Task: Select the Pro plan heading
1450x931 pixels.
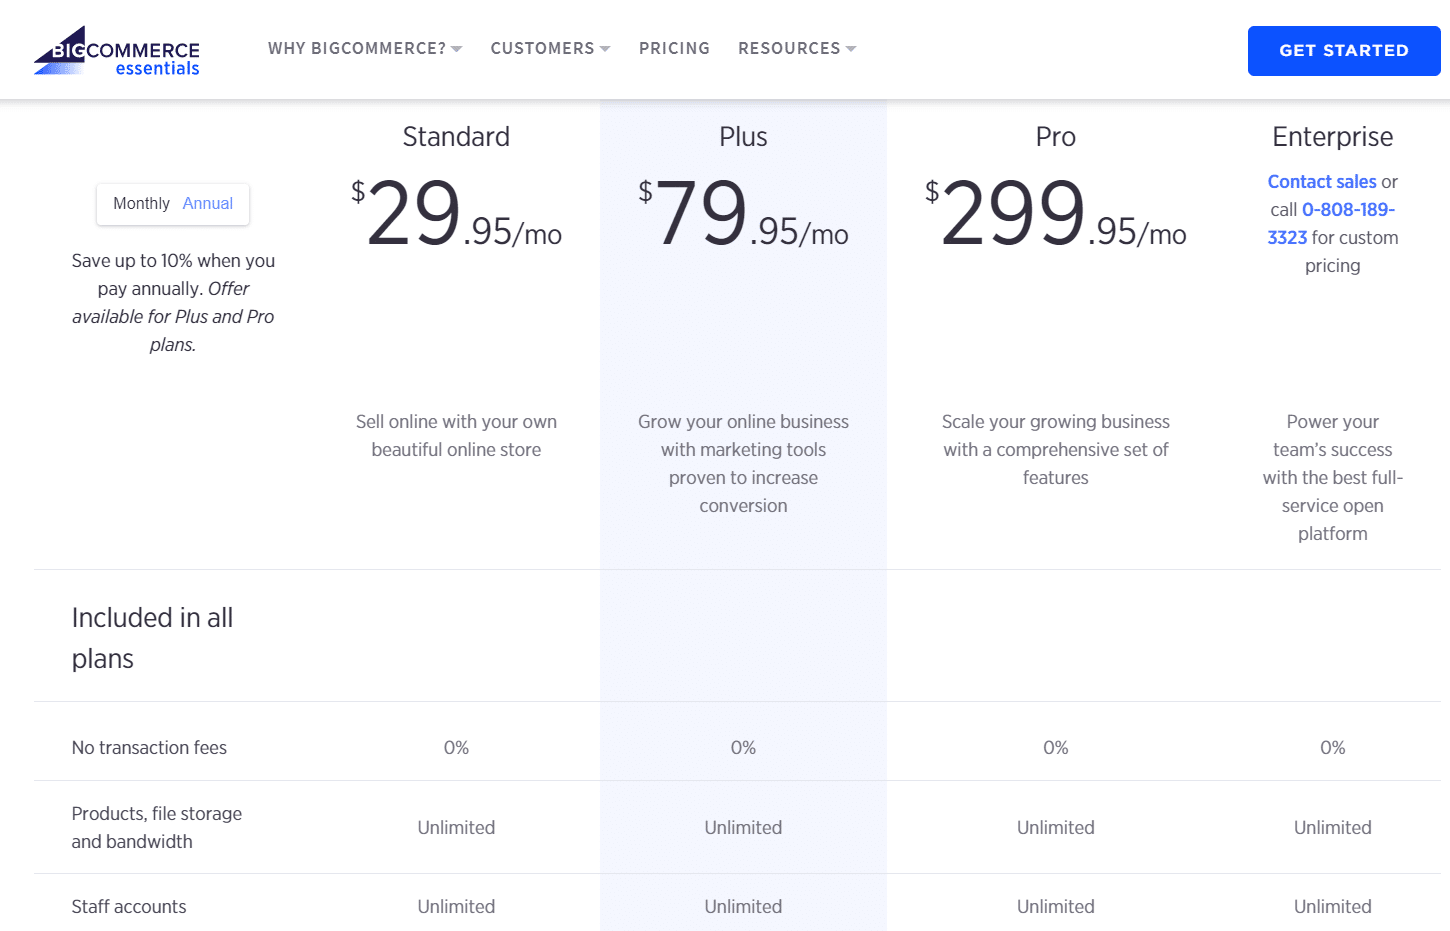Action: click(x=1055, y=137)
